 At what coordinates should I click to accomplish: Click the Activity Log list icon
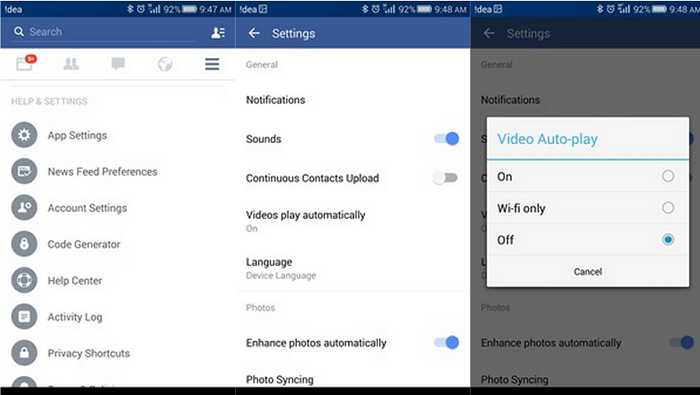(x=24, y=316)
